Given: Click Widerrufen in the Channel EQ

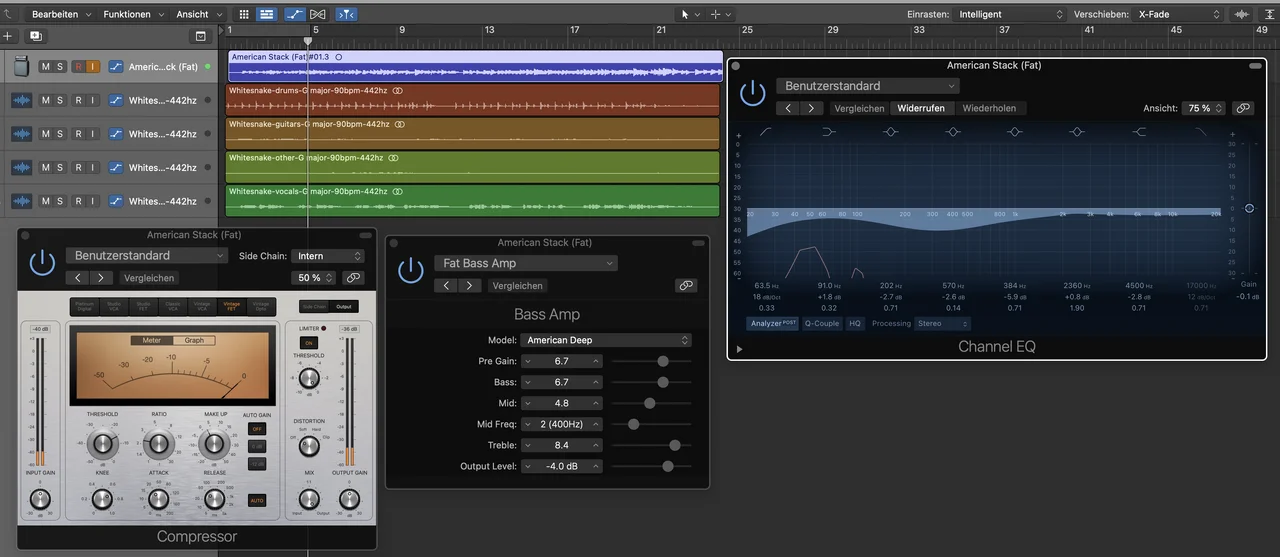Looking at the screenshot, I should pyautogui.click(x=921, y=108).
